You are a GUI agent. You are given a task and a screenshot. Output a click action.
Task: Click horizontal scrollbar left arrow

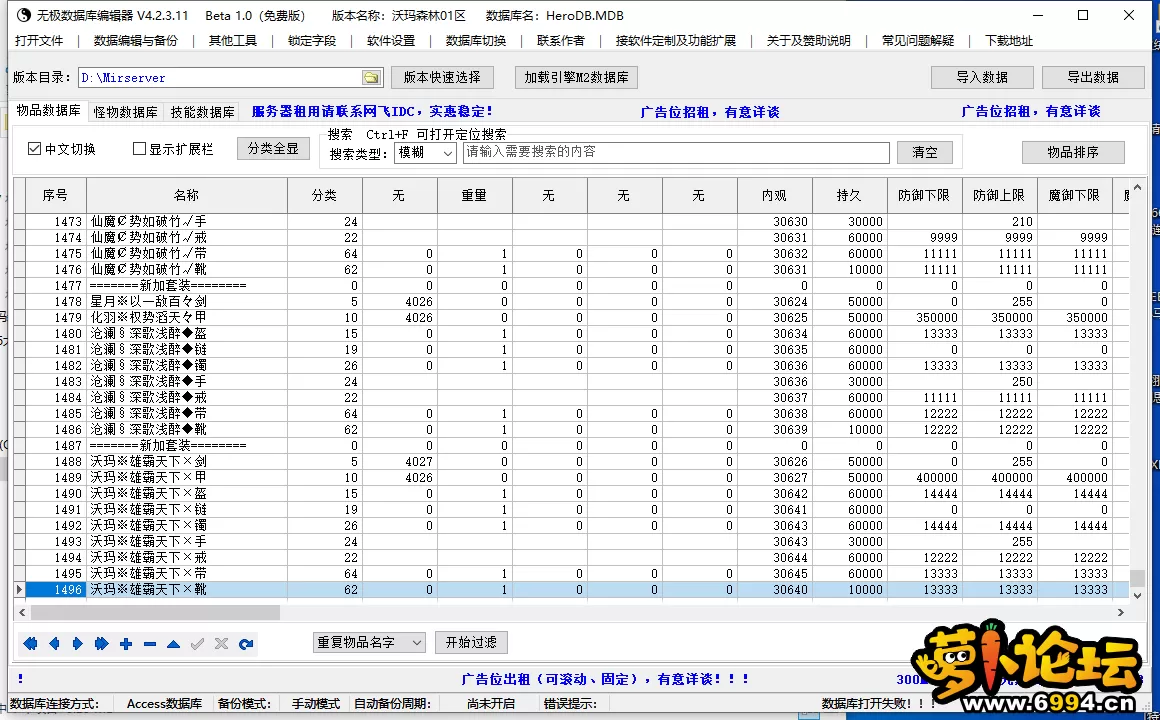22,613
